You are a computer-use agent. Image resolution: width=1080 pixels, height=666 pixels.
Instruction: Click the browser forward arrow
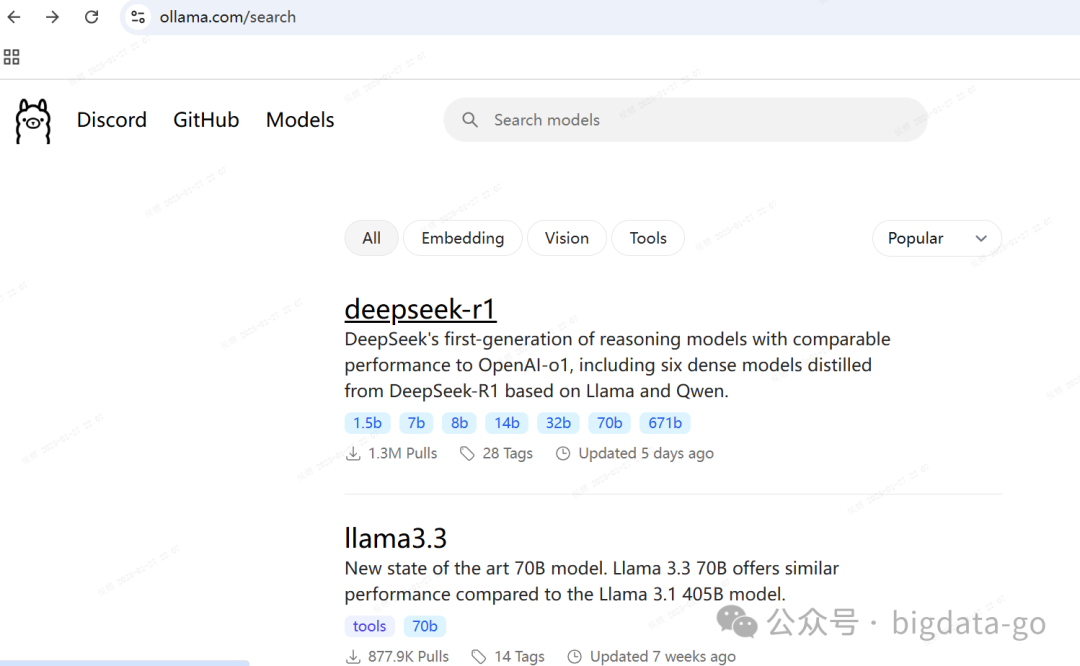52,17
